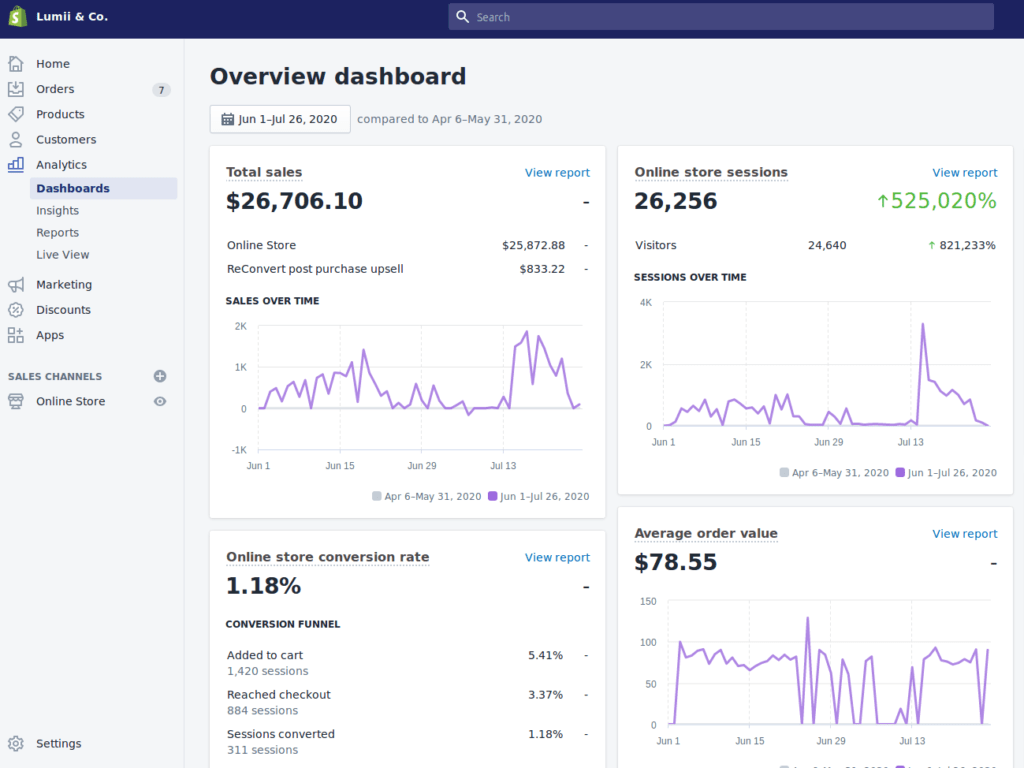Click the Shopify logo bag icon

point(17,17)
